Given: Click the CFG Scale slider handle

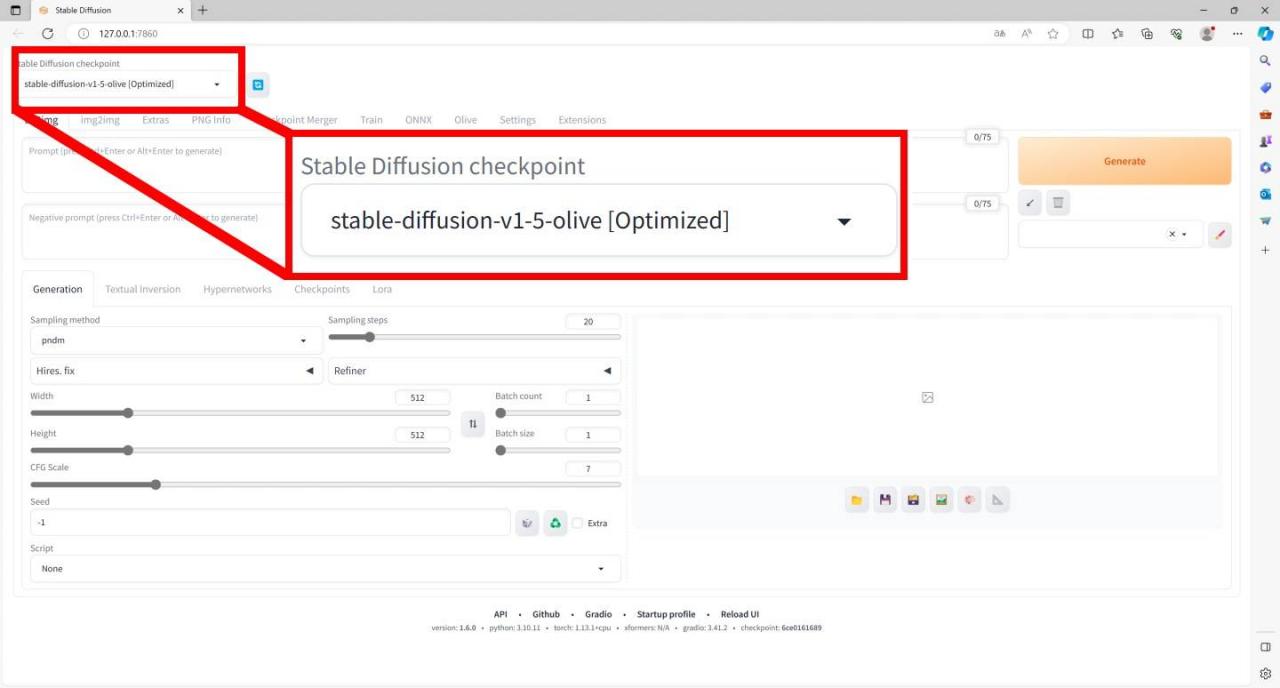Looking at the screenshot, I should (156, 485).
